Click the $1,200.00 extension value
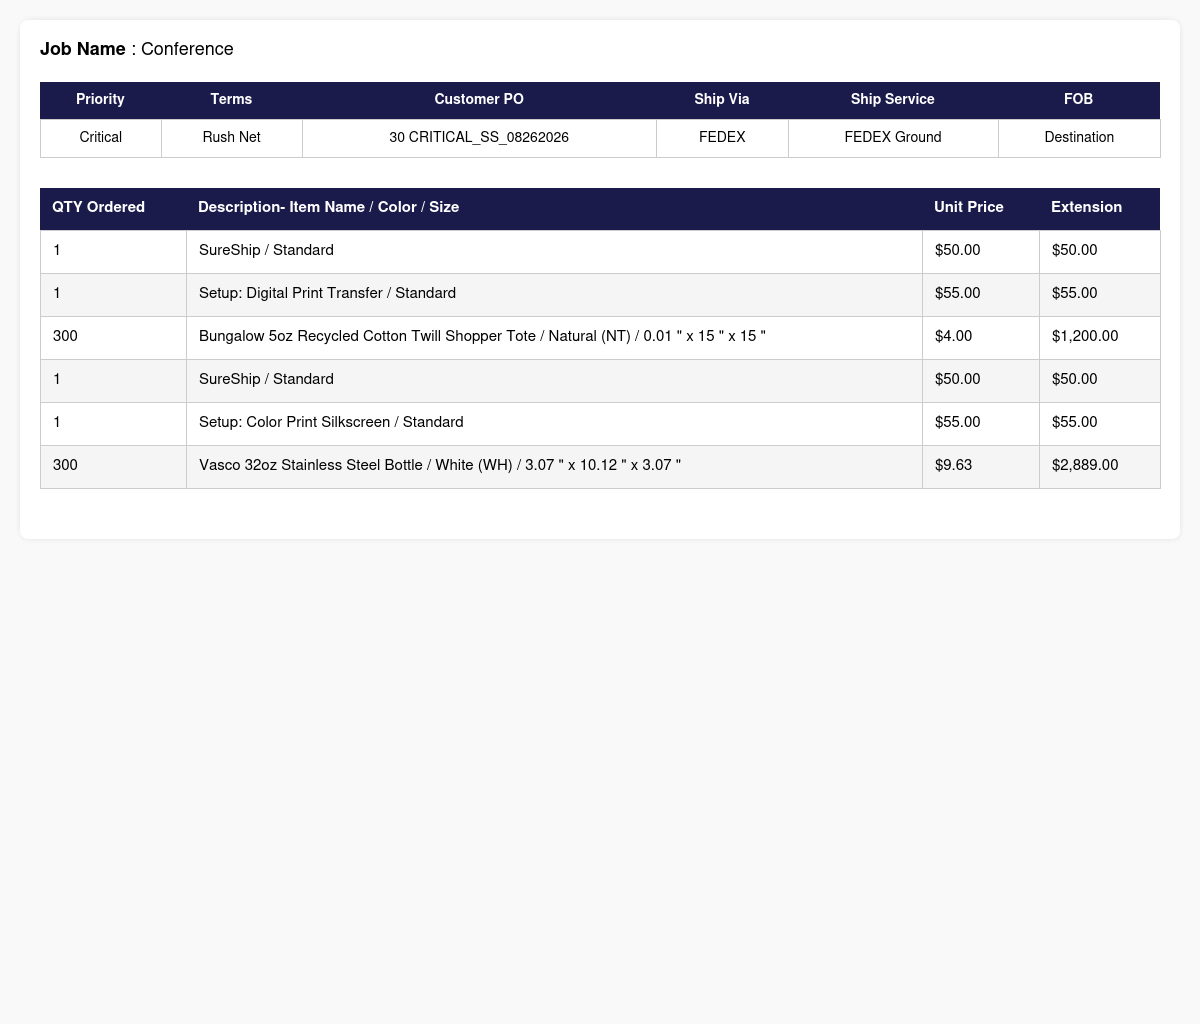 coord(1085,337)
